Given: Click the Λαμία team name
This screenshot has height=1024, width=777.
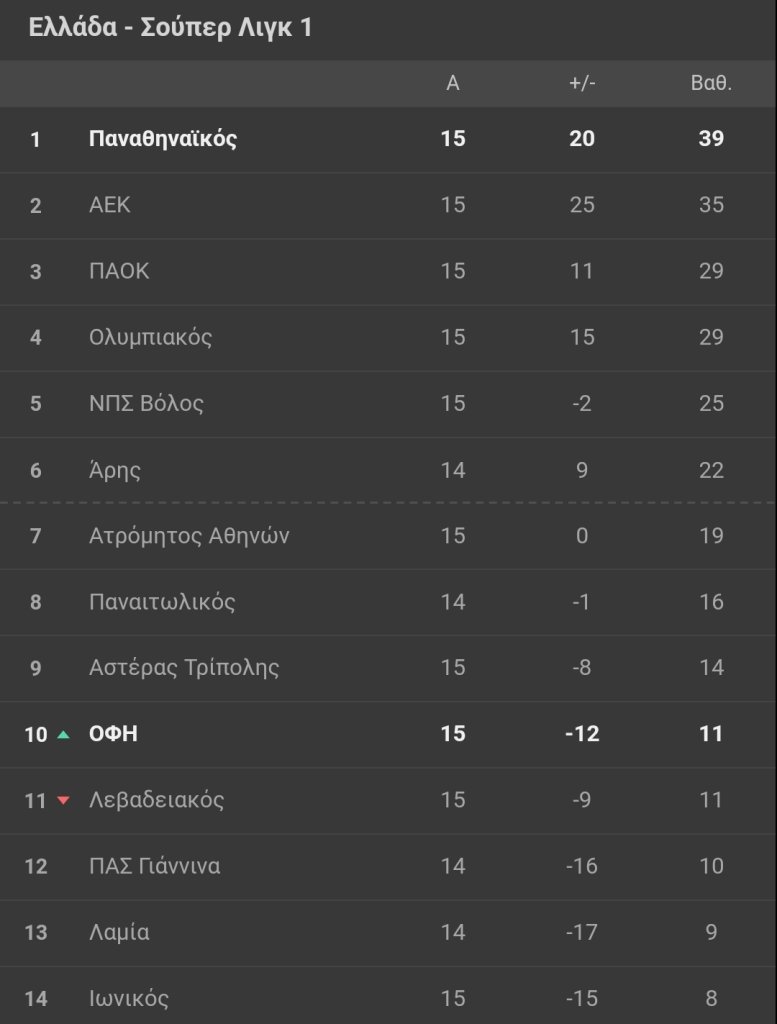Looking at the screenshot, I should (x=119, y=932).
